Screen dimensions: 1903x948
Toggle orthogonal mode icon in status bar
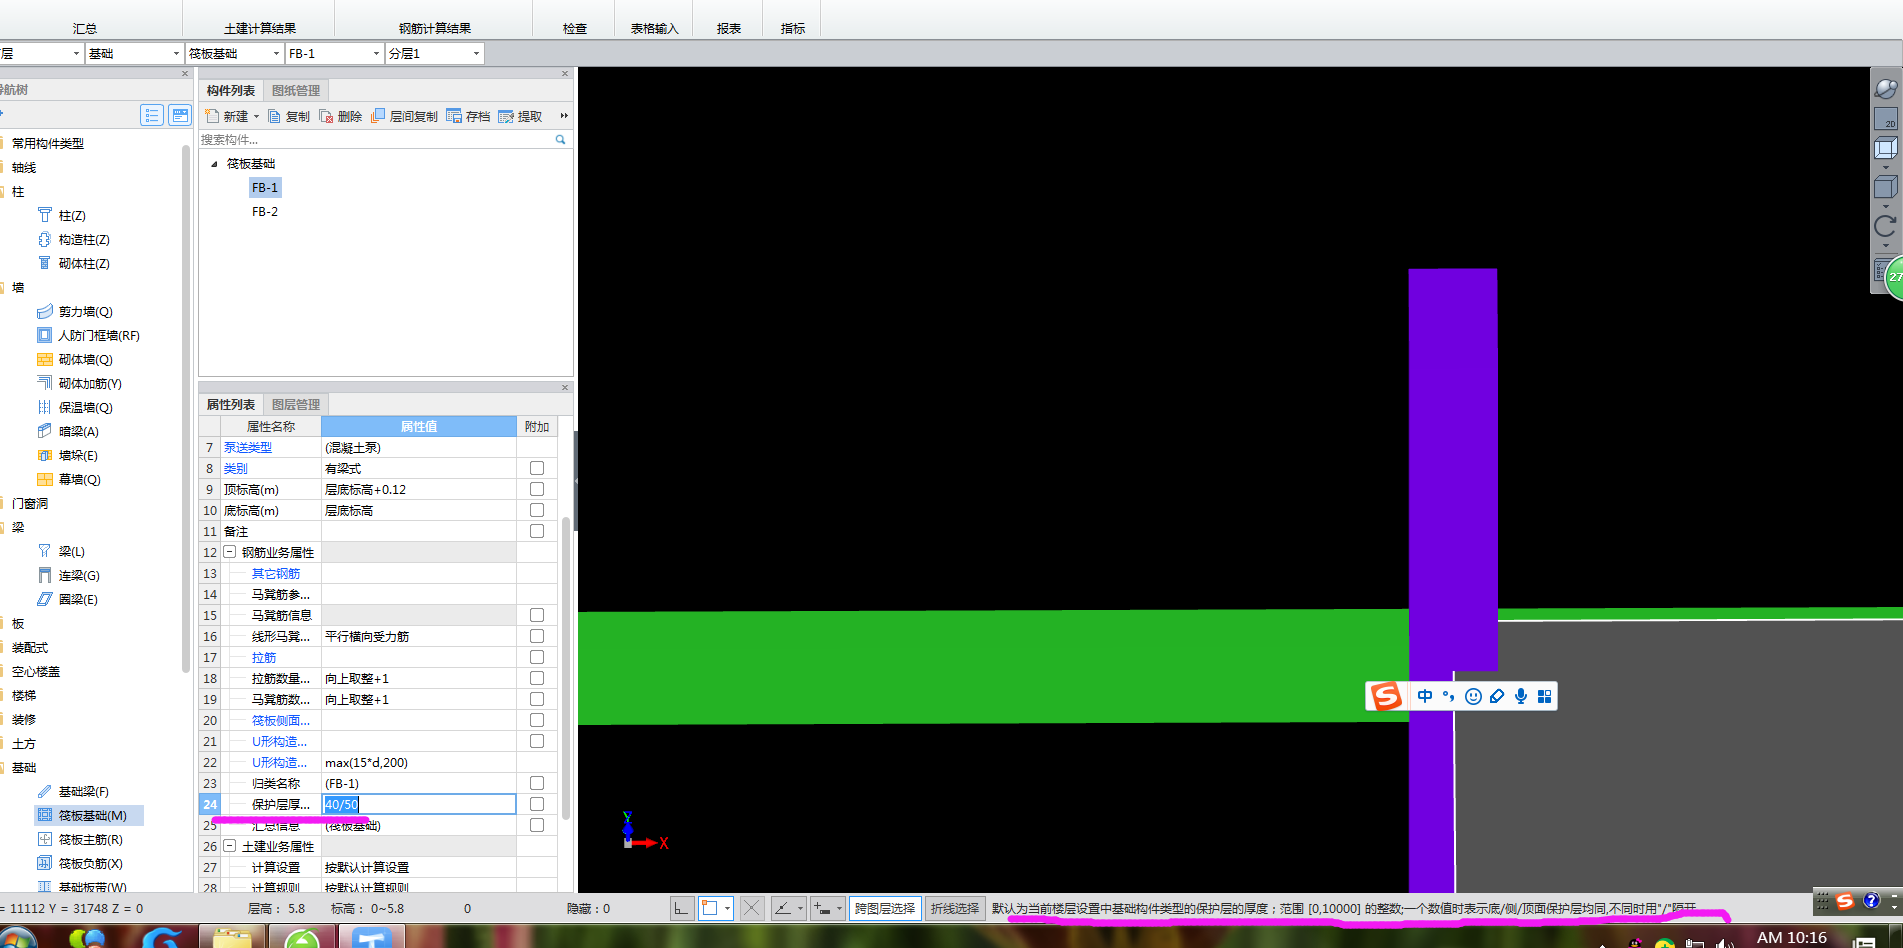[681, 908]
